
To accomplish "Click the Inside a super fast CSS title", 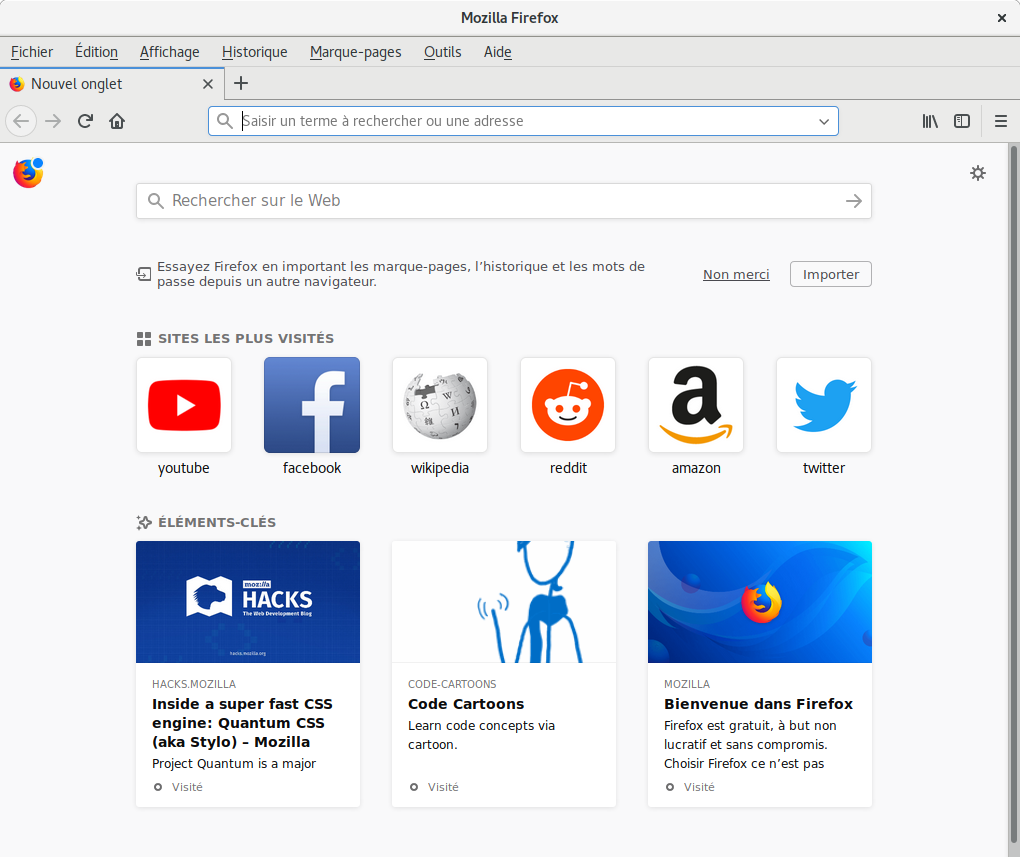I will click(242, 723).
